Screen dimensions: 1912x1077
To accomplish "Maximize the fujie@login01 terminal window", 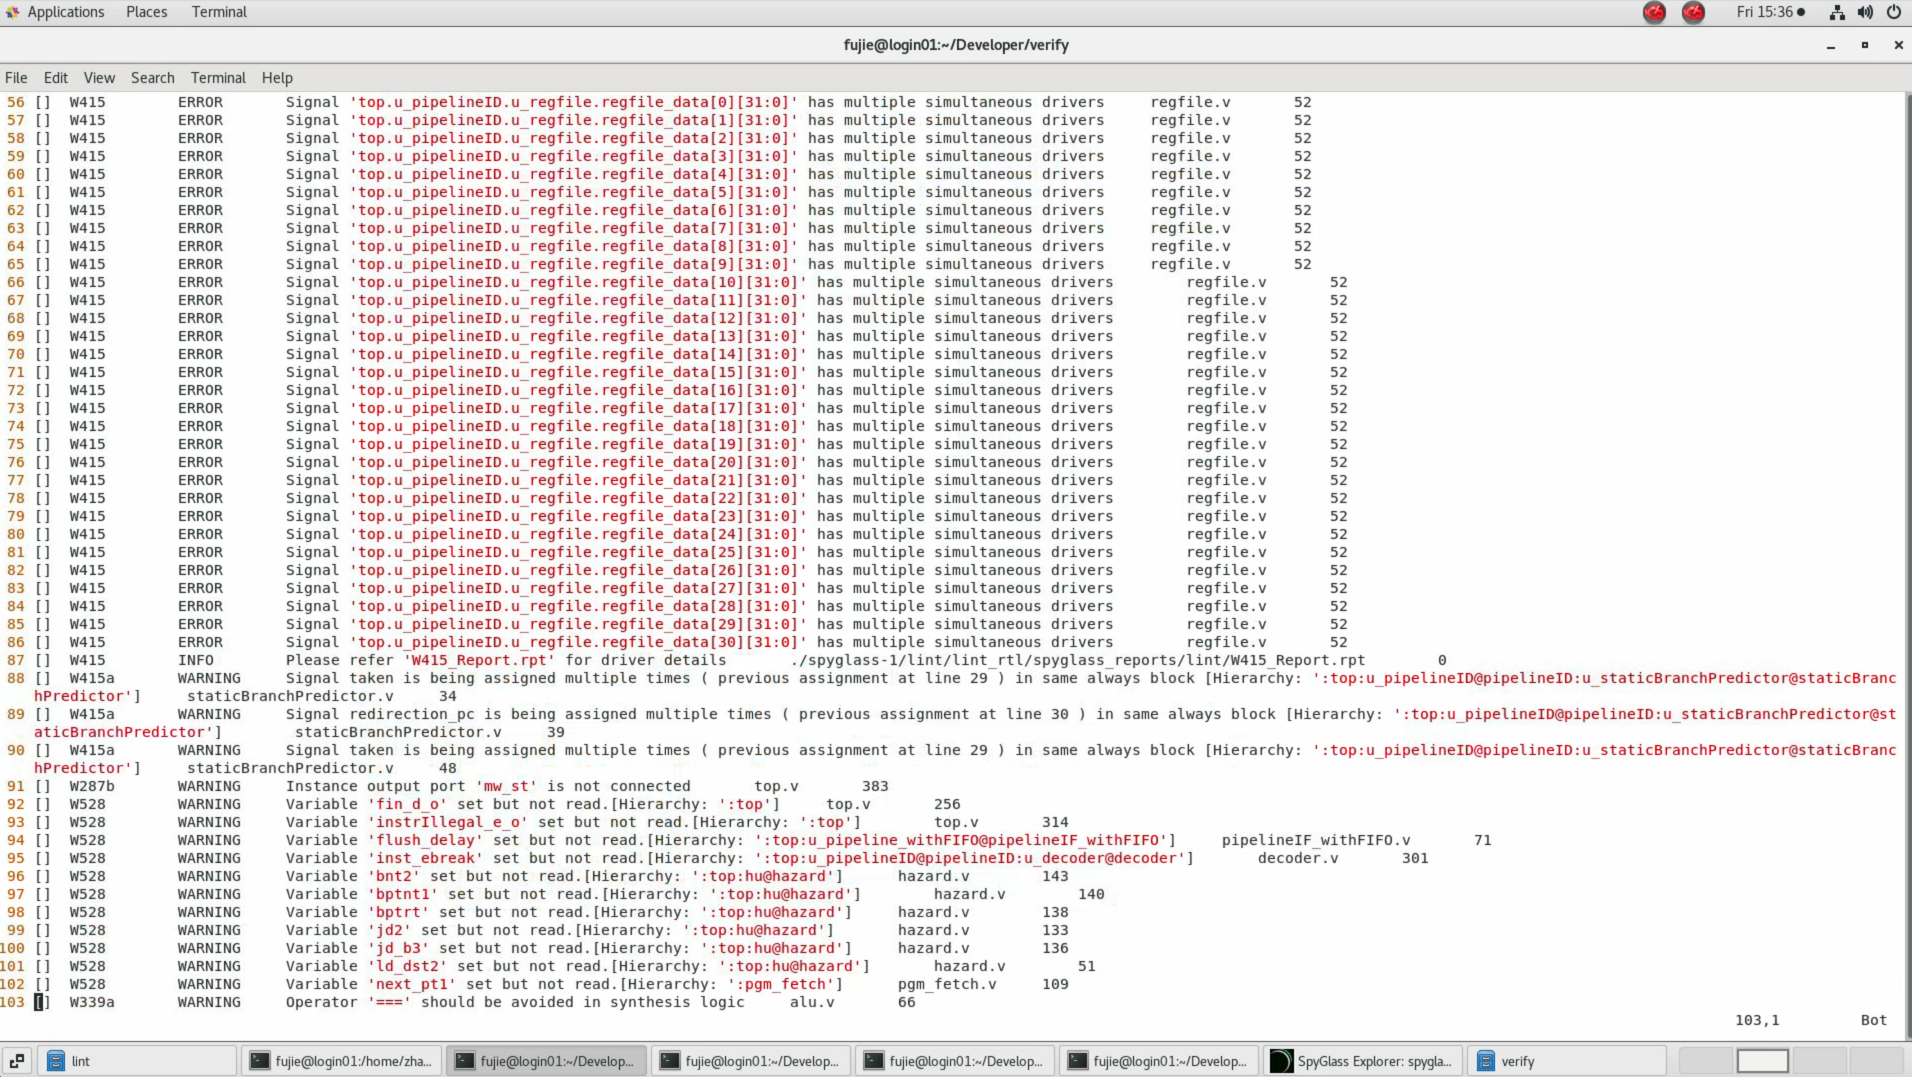I will click(x=1864, y=45).
